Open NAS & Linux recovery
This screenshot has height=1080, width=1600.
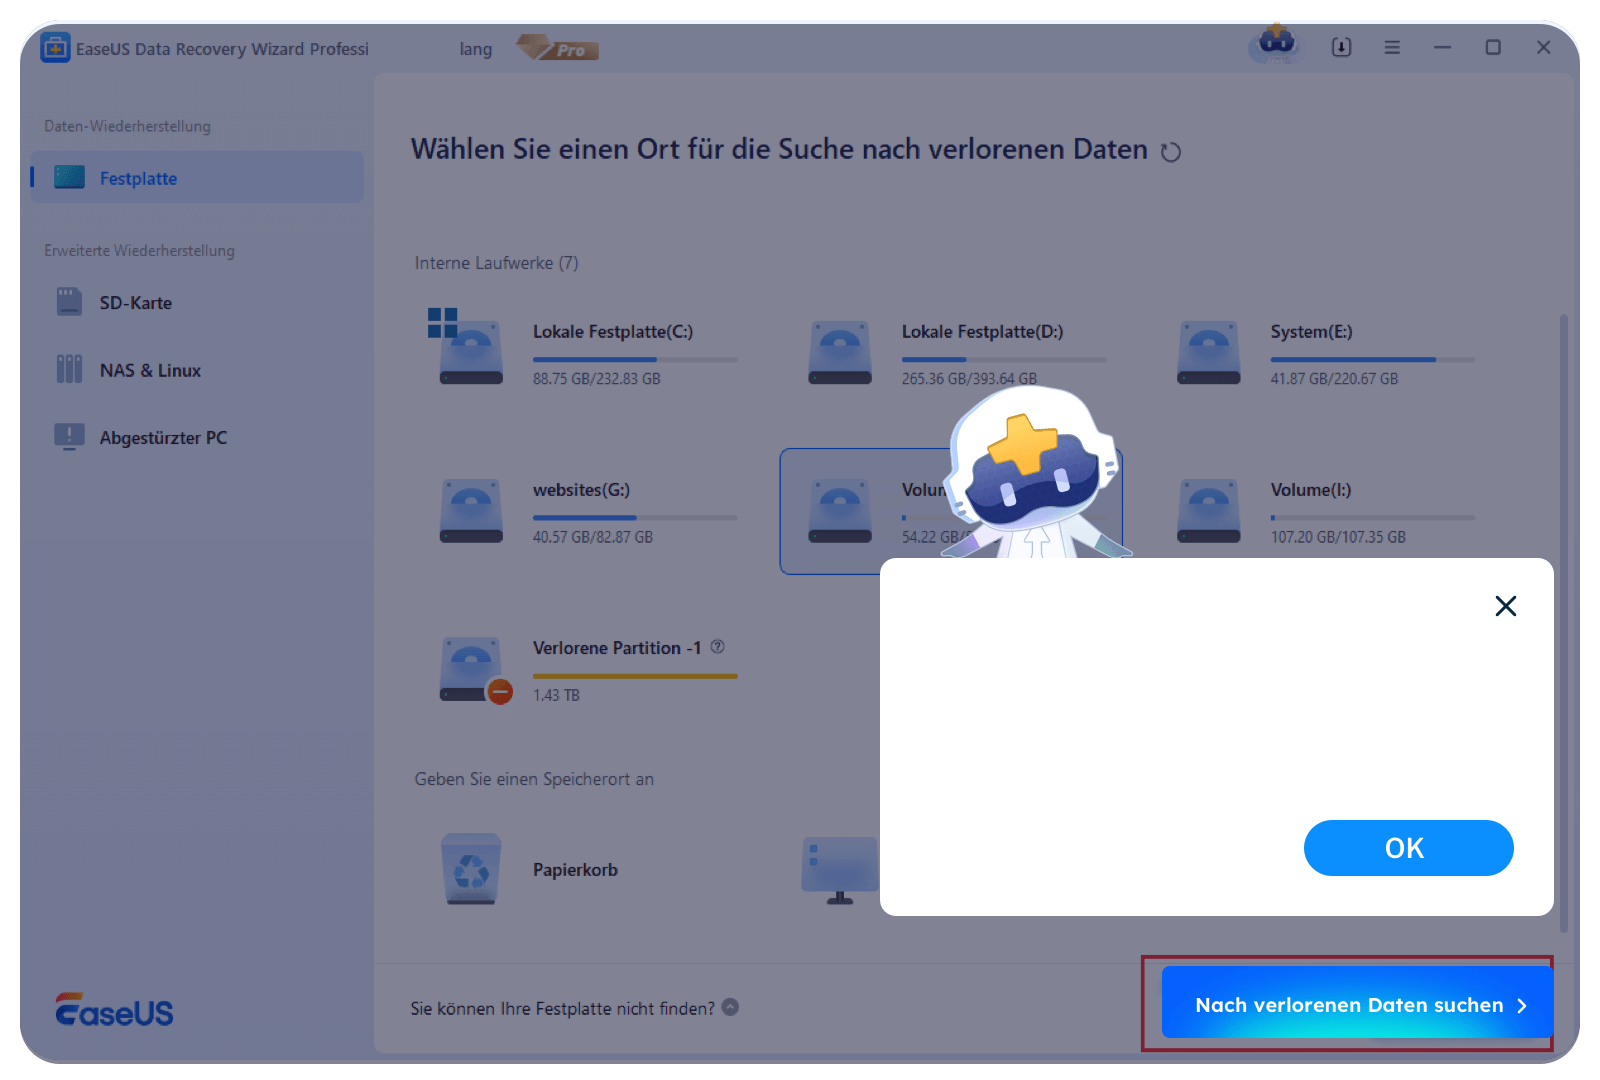point(150,371)
